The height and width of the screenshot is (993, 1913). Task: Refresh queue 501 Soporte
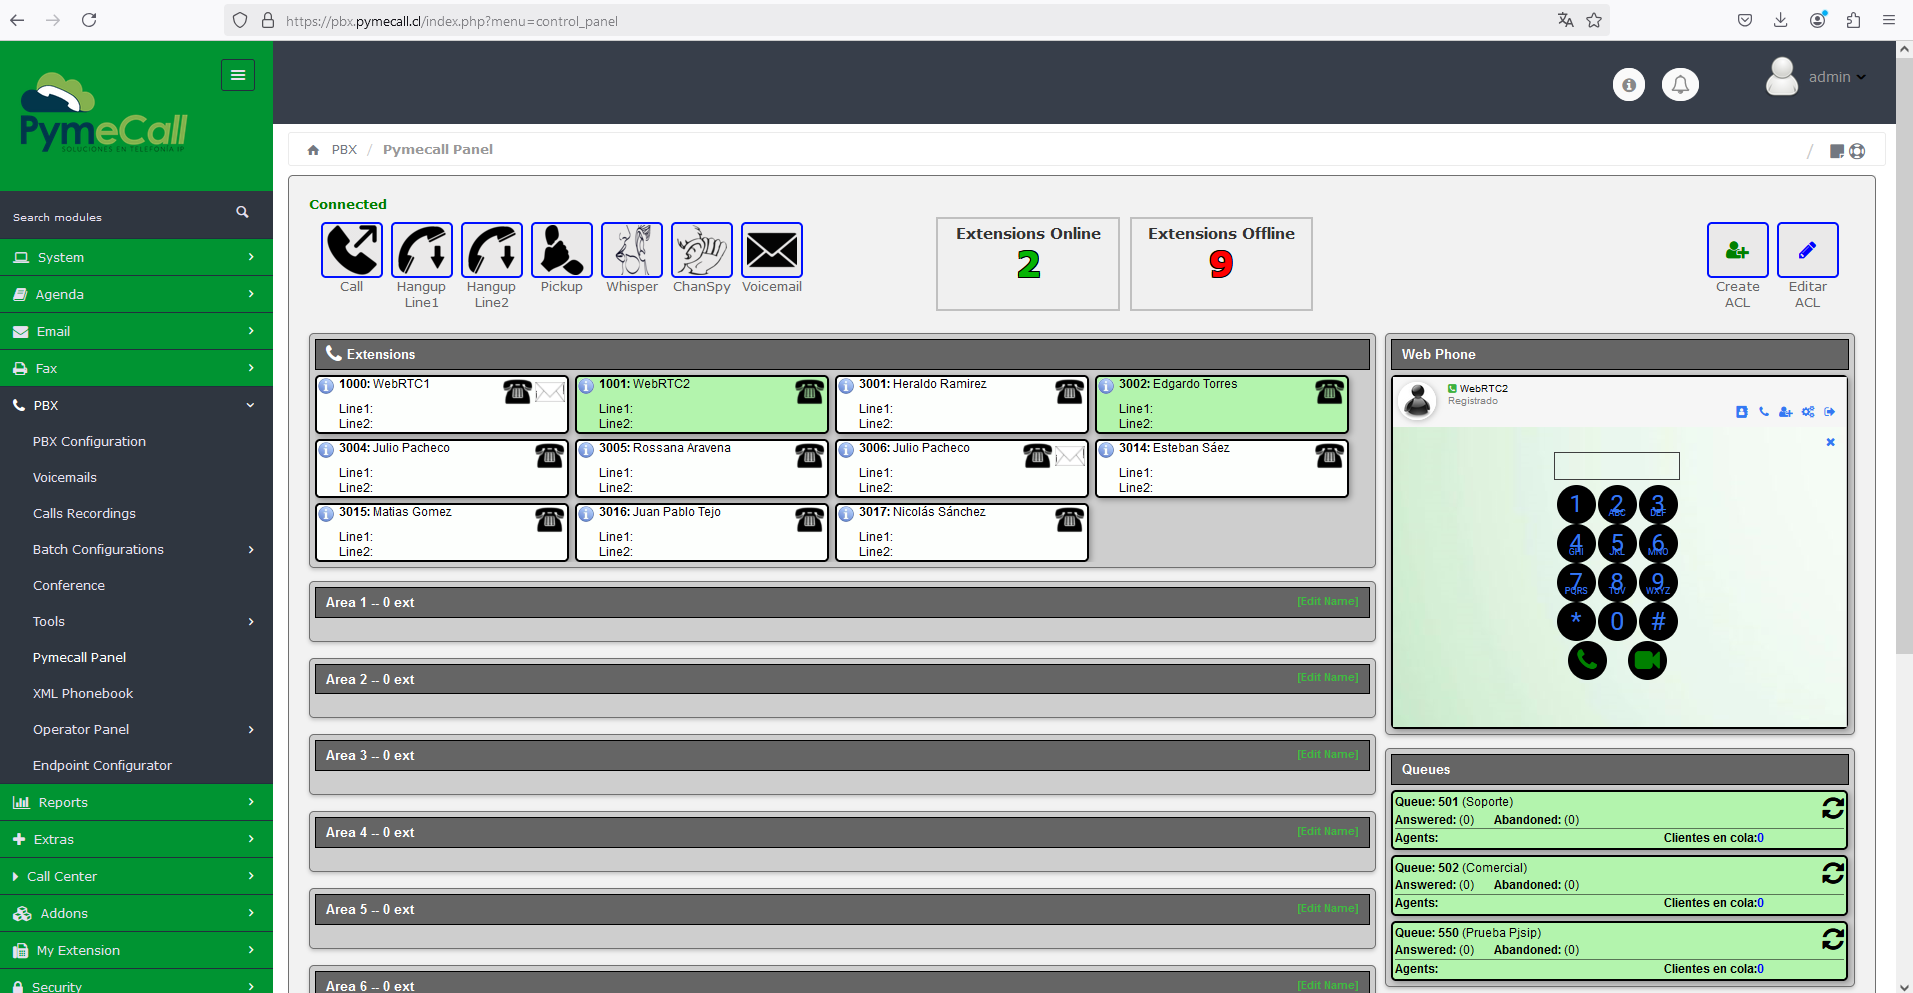(x=1832, y=808)
